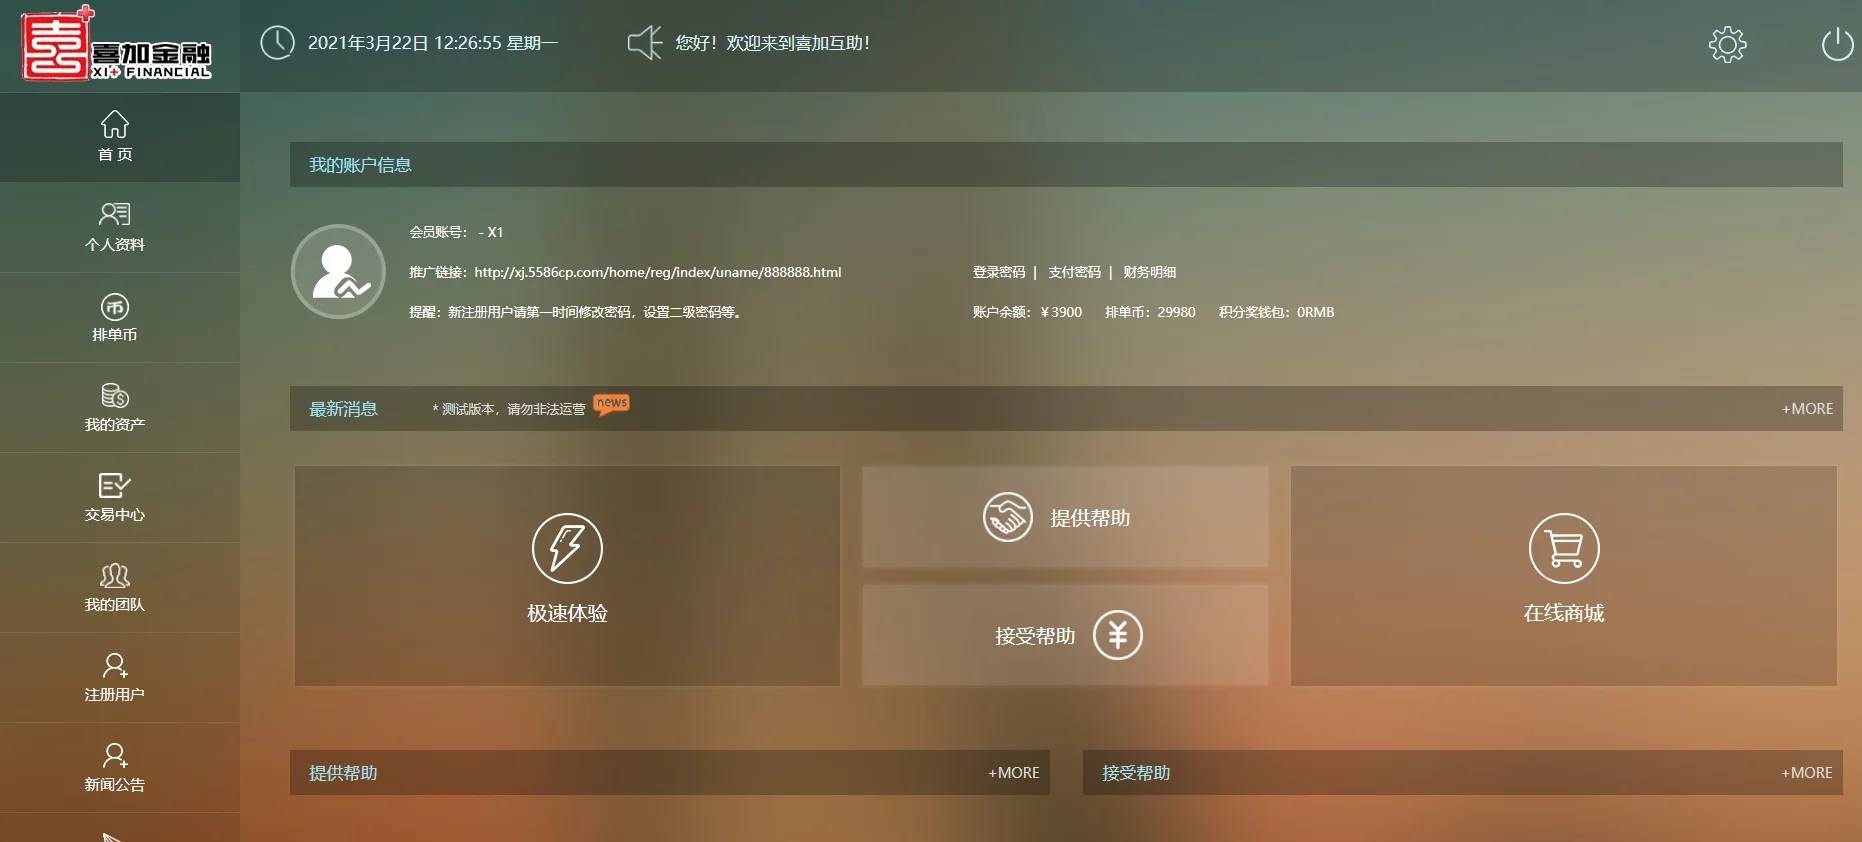Select 我的资产 in sidebar
This screenshot has width=1862, height=842.
[115, 407]
